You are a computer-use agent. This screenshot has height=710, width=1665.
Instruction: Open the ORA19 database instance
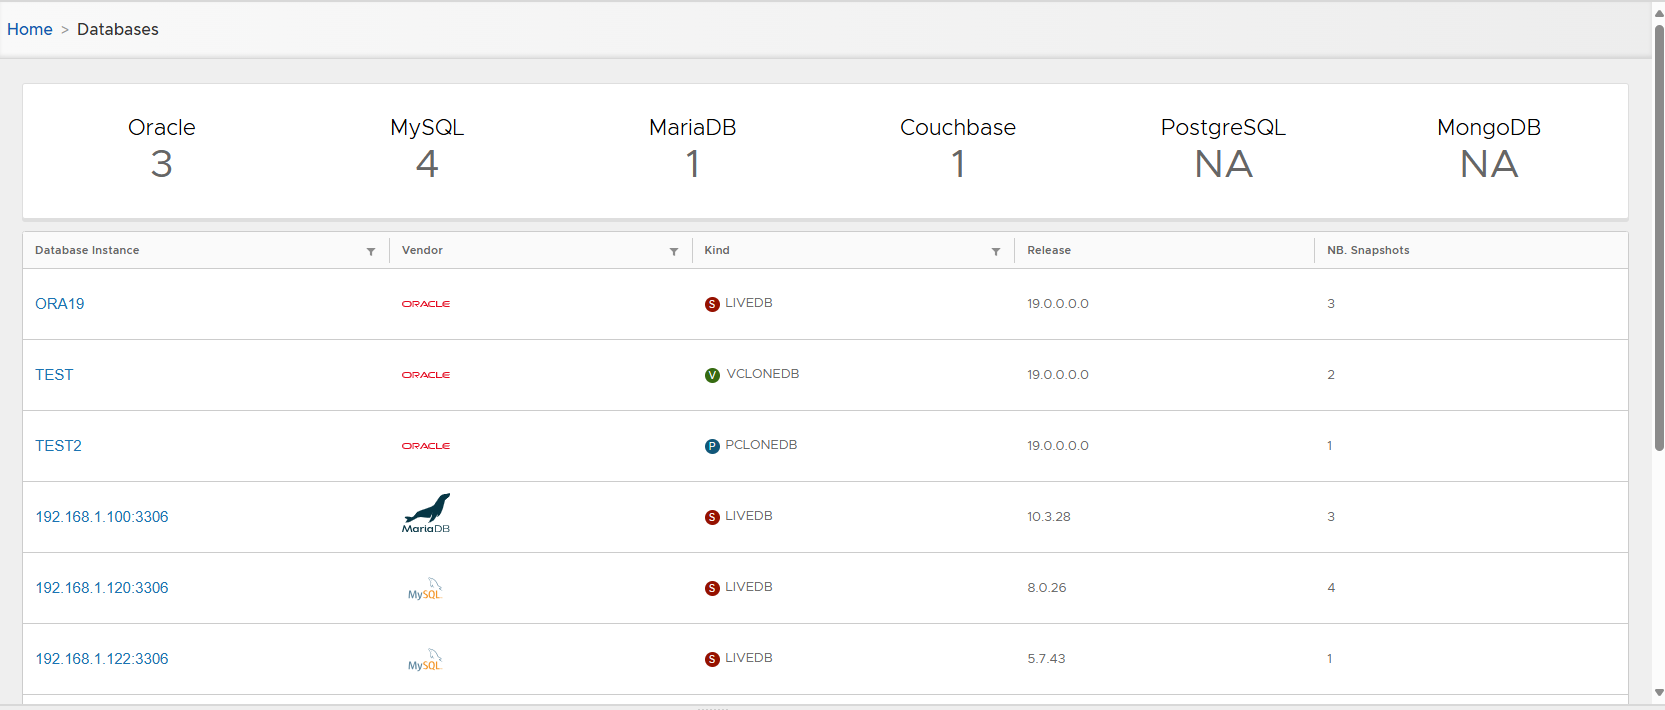tap(60, 304)
